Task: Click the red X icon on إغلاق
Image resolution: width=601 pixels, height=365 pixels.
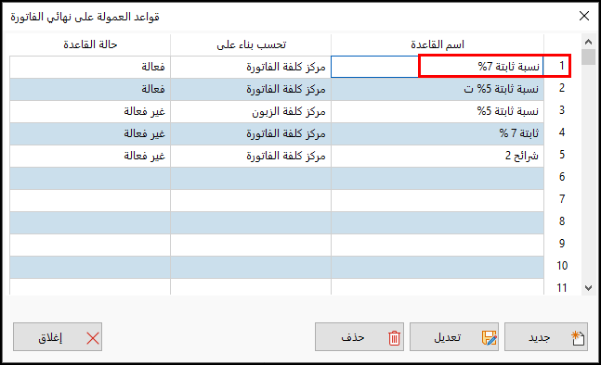Action: (x=93, y=339)
